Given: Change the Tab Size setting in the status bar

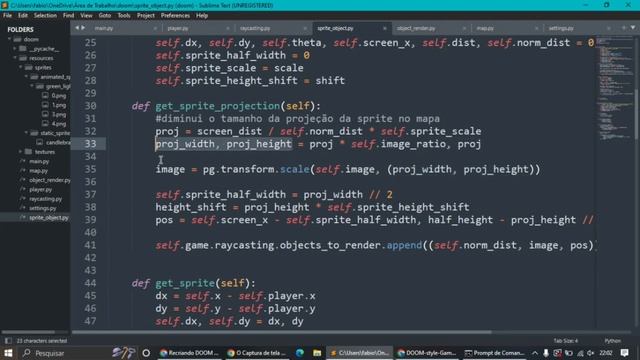Looking at the screenshot, I should (x=565, y=340).
